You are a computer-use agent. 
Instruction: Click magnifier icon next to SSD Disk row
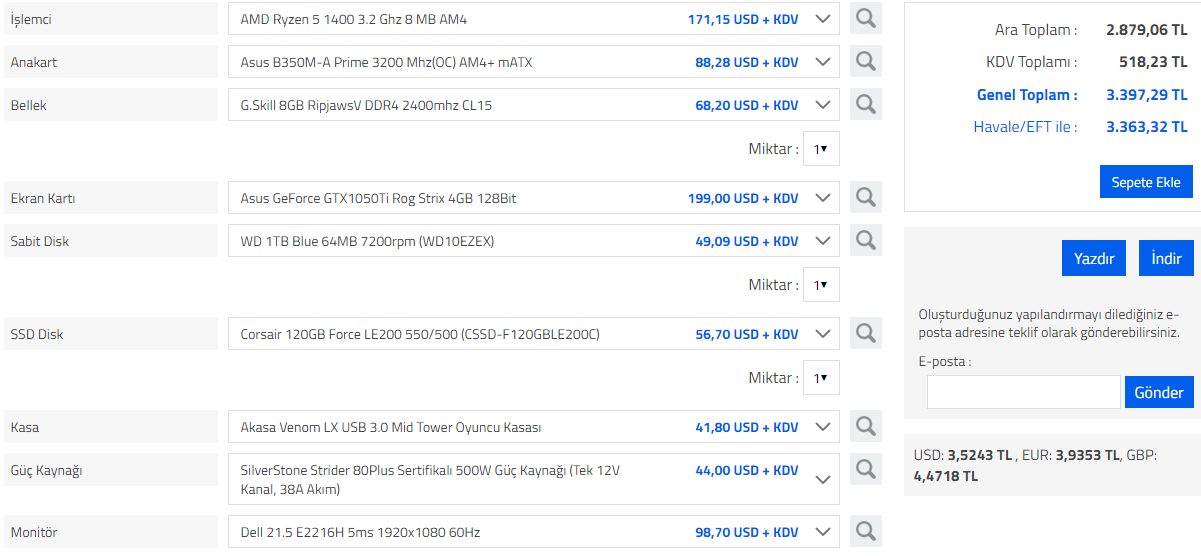(x=866, y=334)
